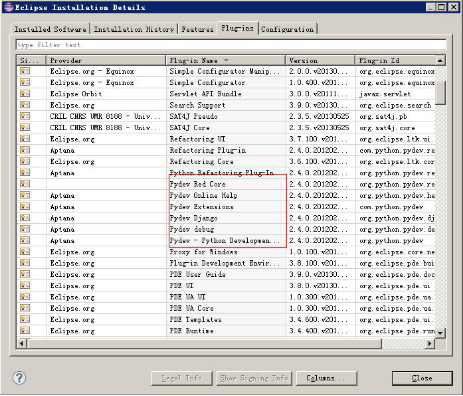Click signed icon for Proxy for Windows row
The height and width of the screenshot is (396, 463).
point(25,252)
